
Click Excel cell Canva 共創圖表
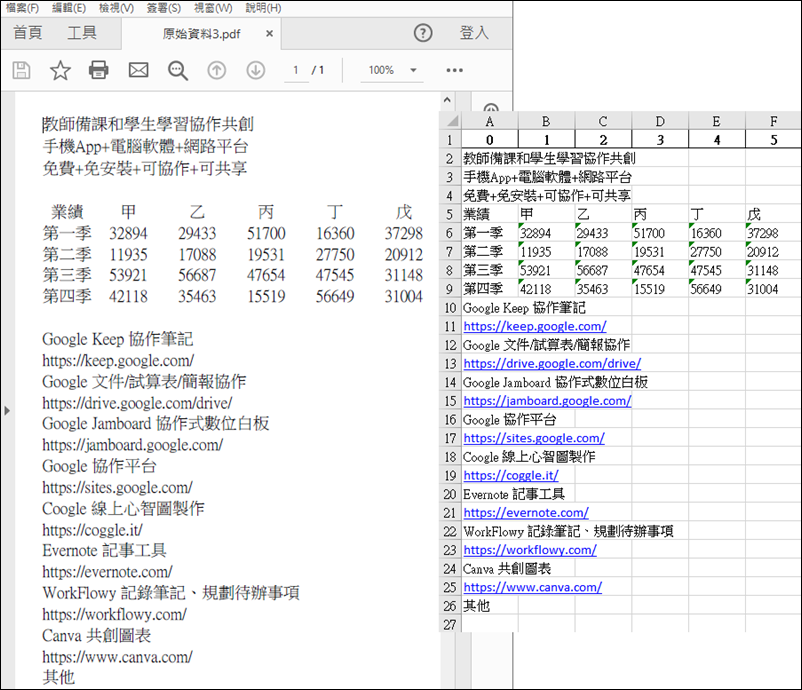coord(507,569)
